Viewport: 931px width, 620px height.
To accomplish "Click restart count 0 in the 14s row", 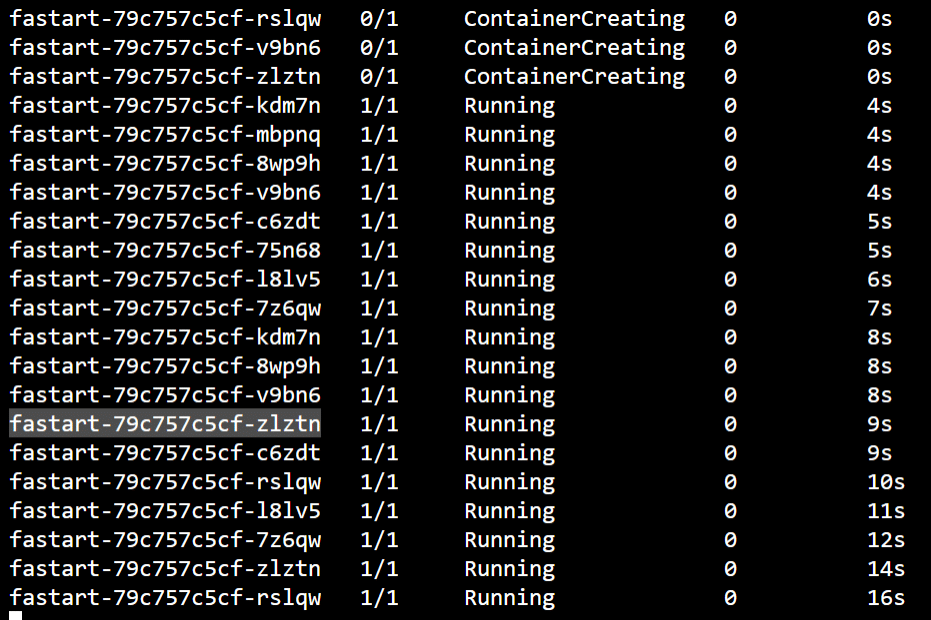I will [730, 569].
